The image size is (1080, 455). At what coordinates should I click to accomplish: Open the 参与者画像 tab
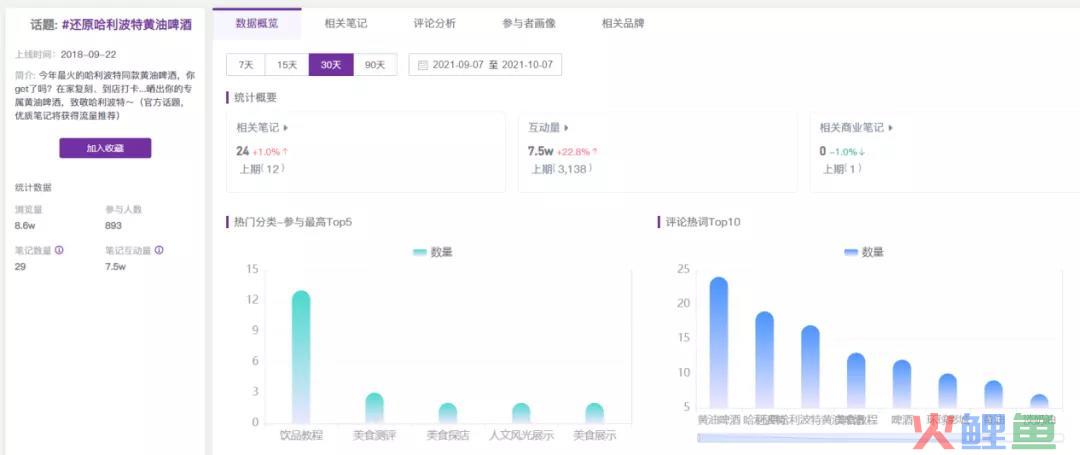[529, 23]
